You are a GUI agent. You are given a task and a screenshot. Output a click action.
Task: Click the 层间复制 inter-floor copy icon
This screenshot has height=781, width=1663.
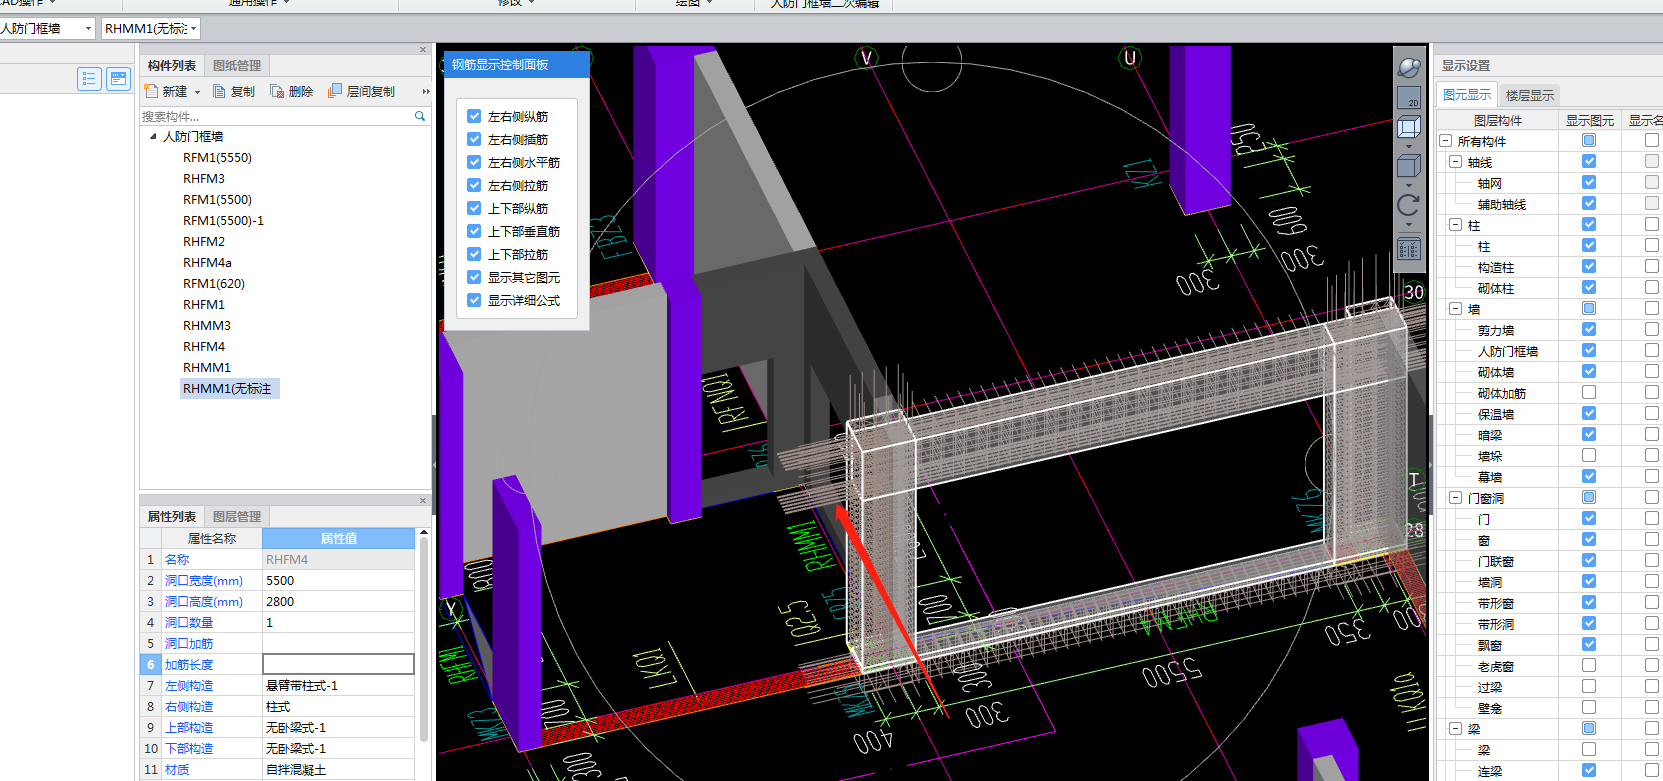(335, 91)
